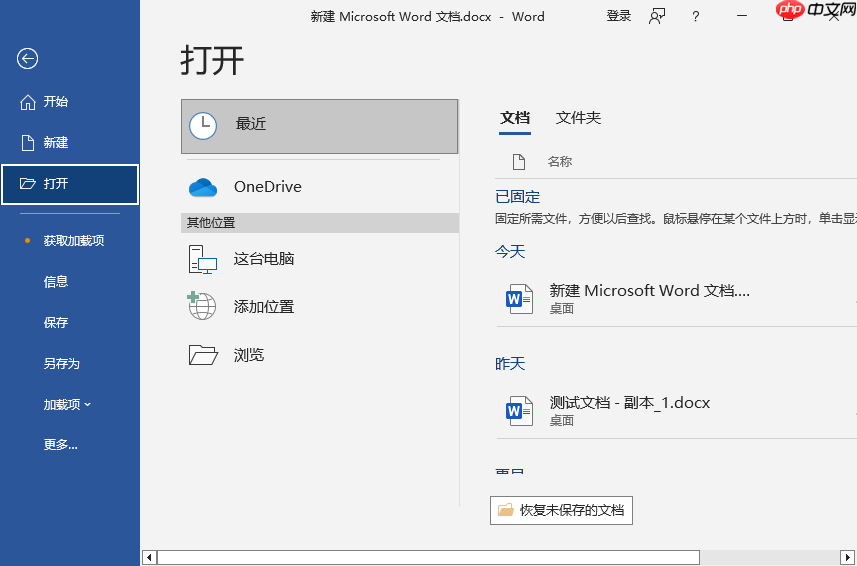The height and width of the screenshot is (566, 857).
Task: Click the OneDrive cloud icon
Action: coord(203,187)
